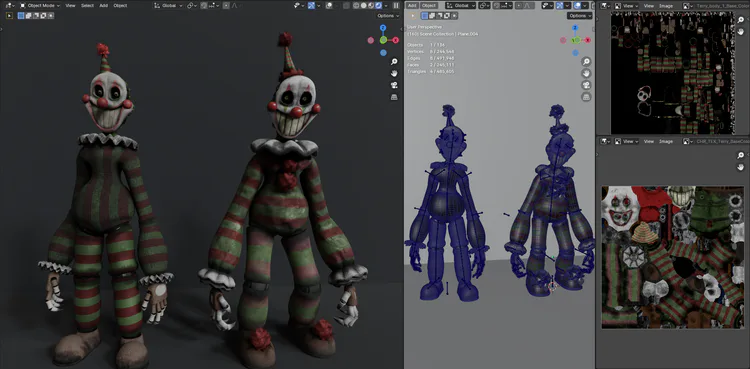Toggle perspective/orthographic grid in left viewport
Viewport: 750px width, 369px height.
394,97
